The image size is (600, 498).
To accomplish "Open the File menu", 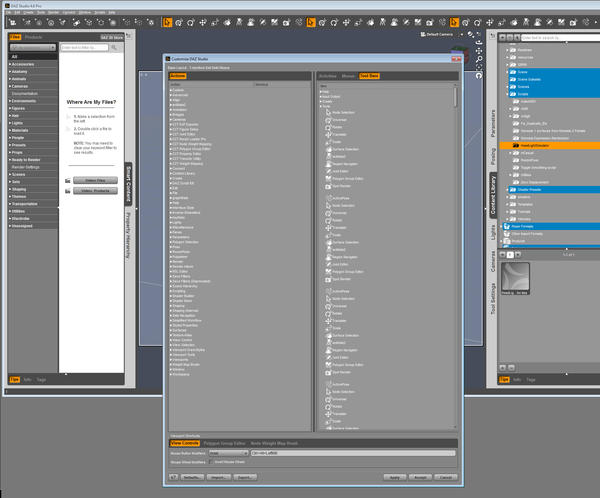I will pos(8,12).
